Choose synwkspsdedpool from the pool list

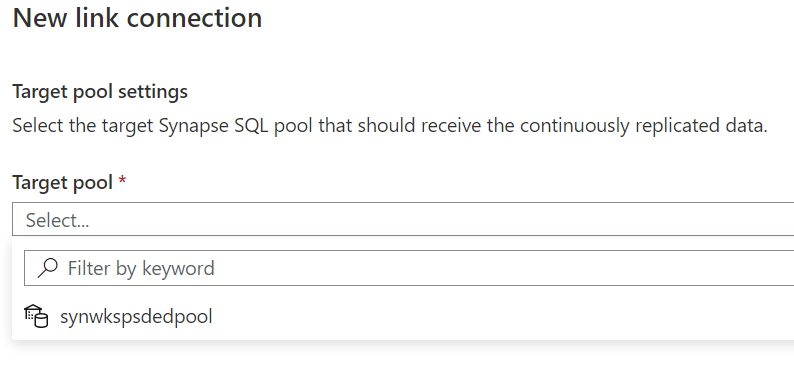point(403,317)
